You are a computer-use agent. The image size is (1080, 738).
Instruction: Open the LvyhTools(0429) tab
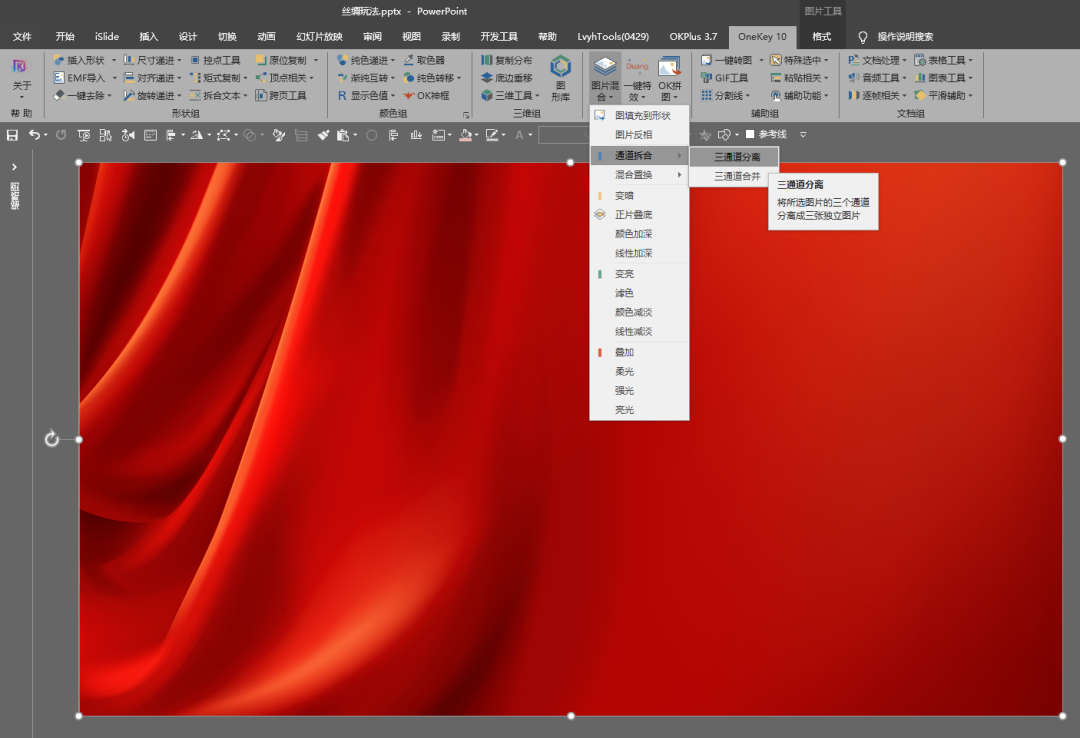612,37
